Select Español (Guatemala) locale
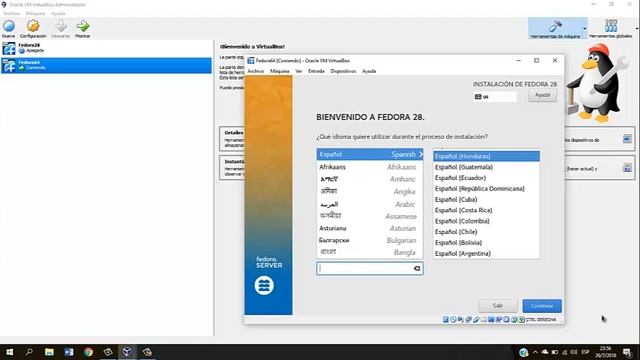Viewport: 640px width, 360px height. coord(487,167)
